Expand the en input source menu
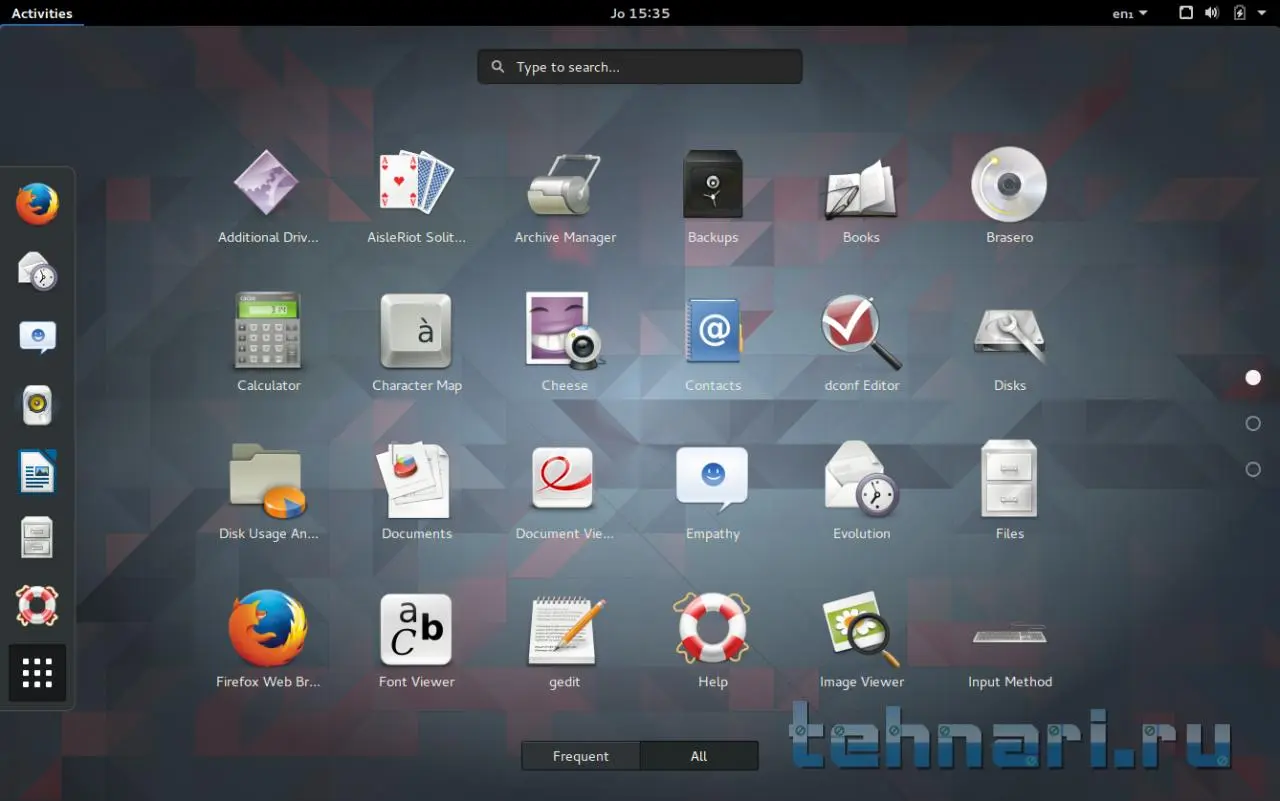Viewport: 1280px width, 801px height. point(1130,13)
